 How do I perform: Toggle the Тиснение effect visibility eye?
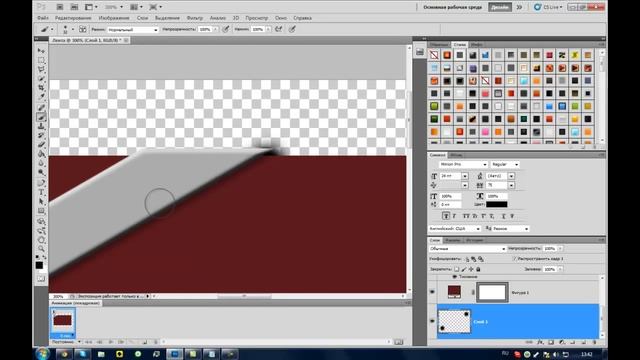coord(454,277)
